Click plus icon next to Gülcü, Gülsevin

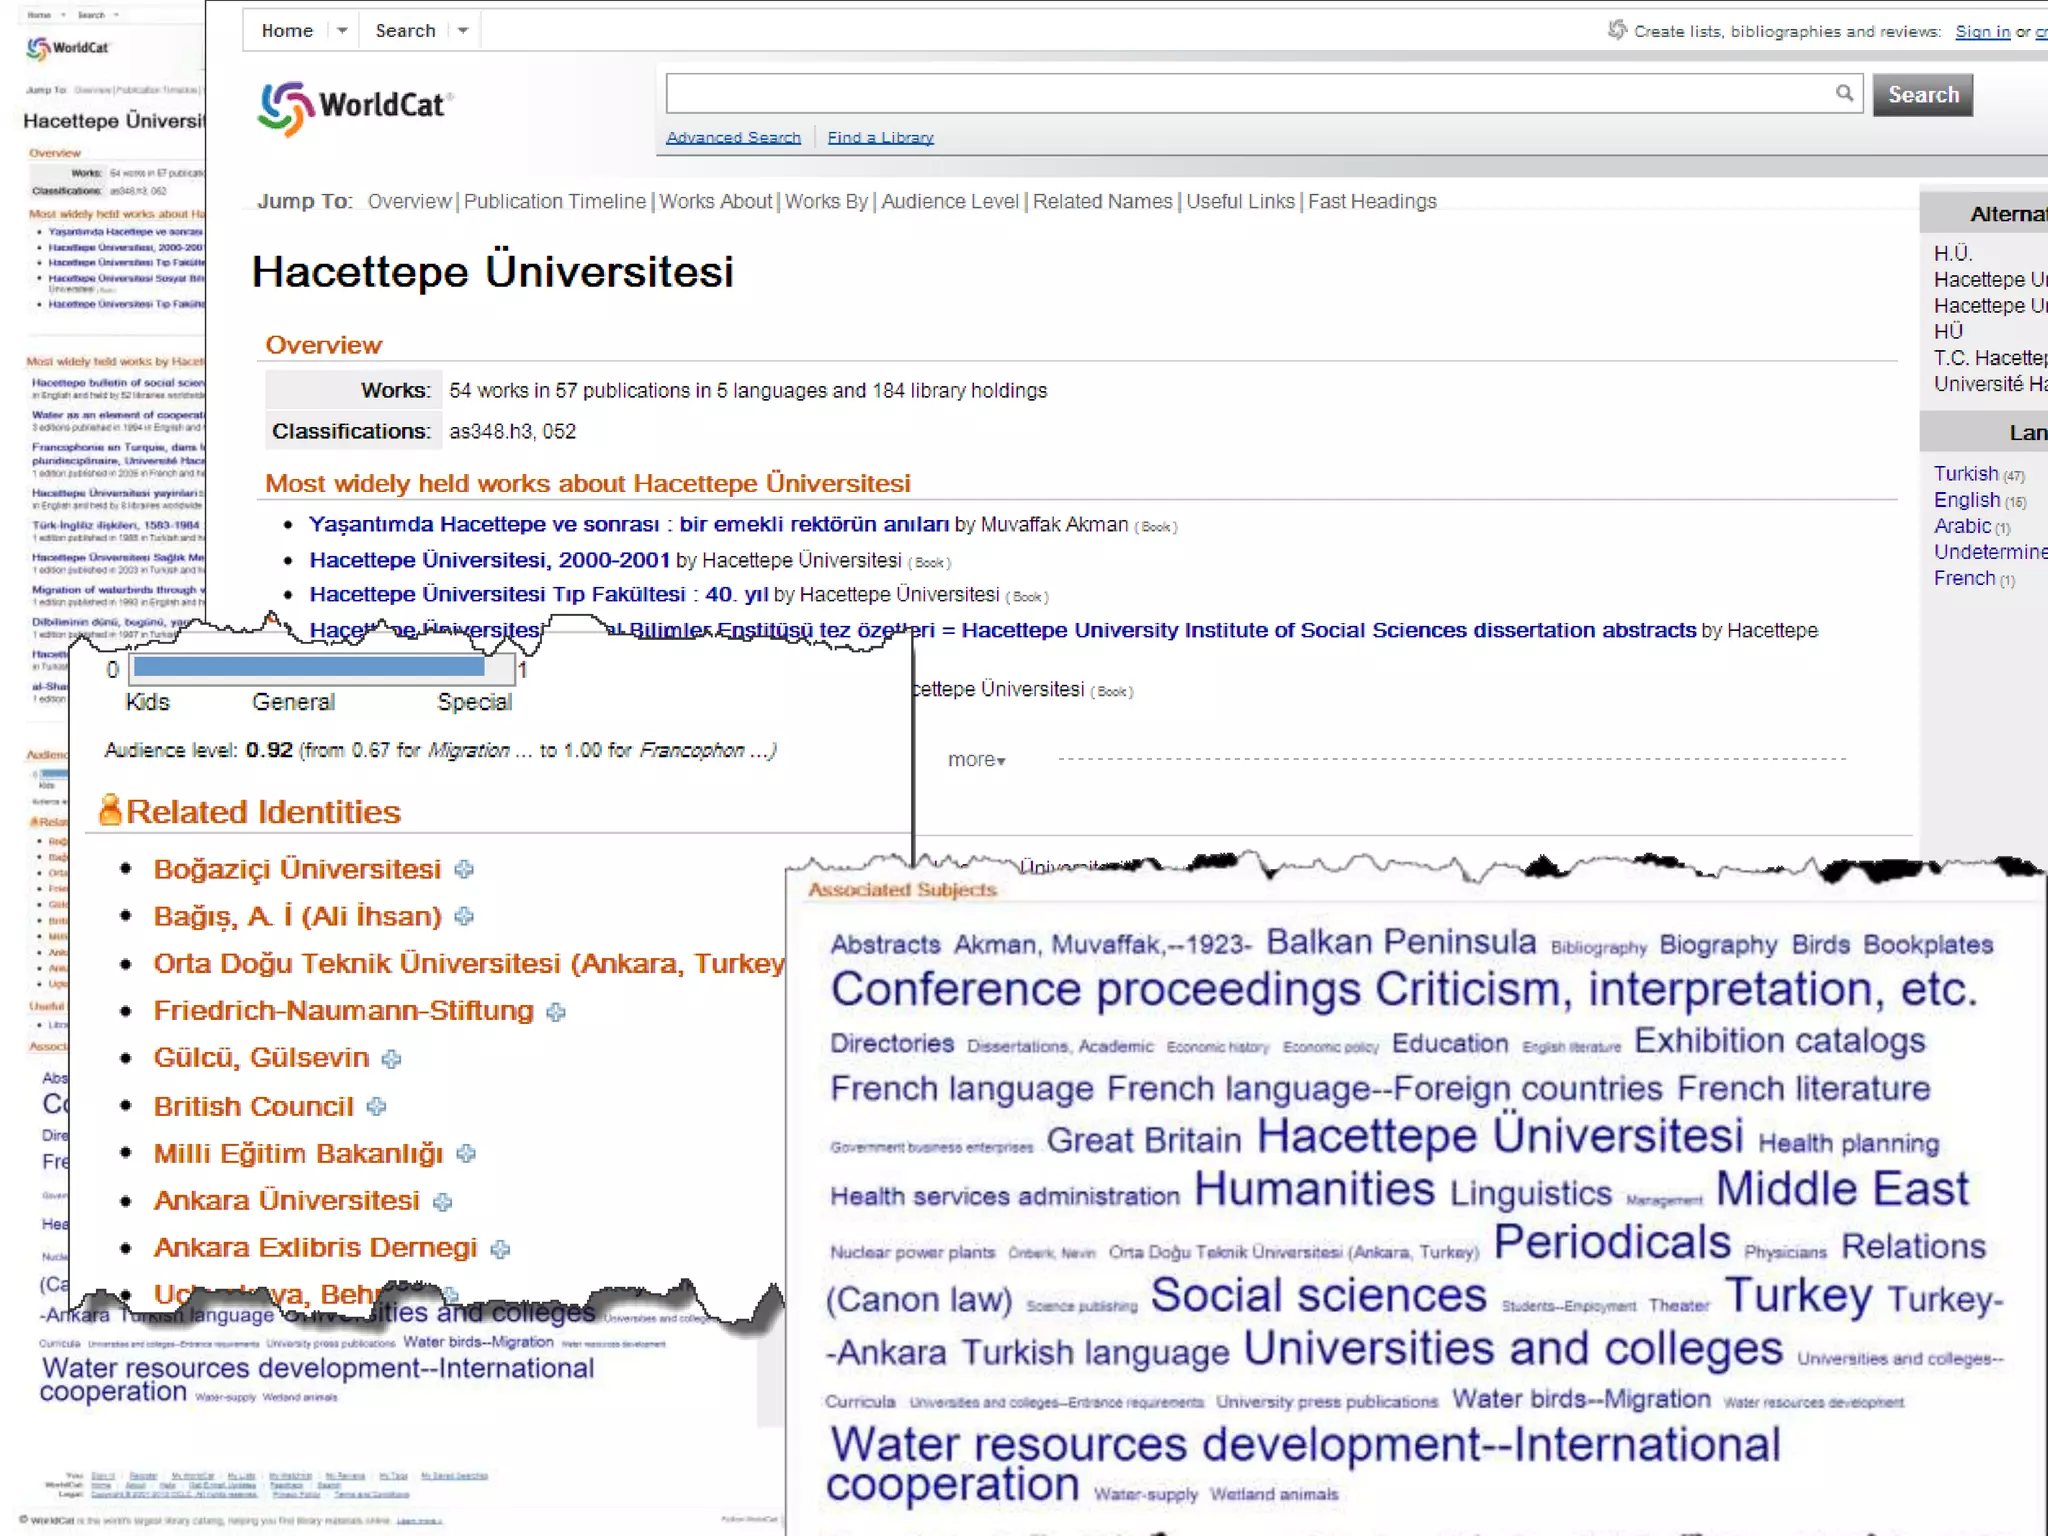tap(391, 1059)
